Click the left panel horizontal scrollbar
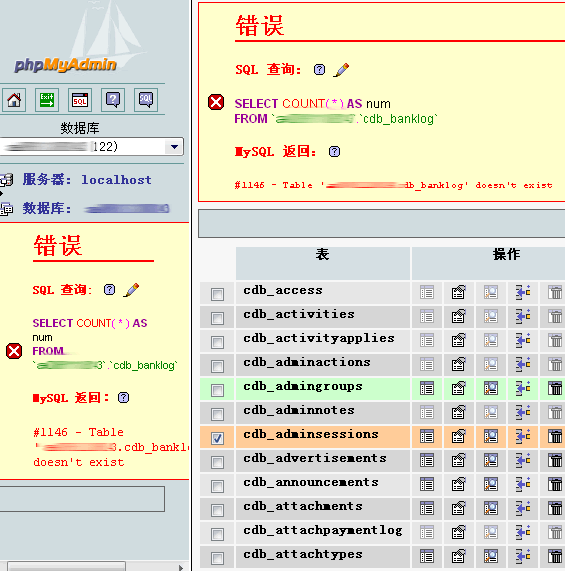This screenshot has height=571, width=565. (67, 566)
